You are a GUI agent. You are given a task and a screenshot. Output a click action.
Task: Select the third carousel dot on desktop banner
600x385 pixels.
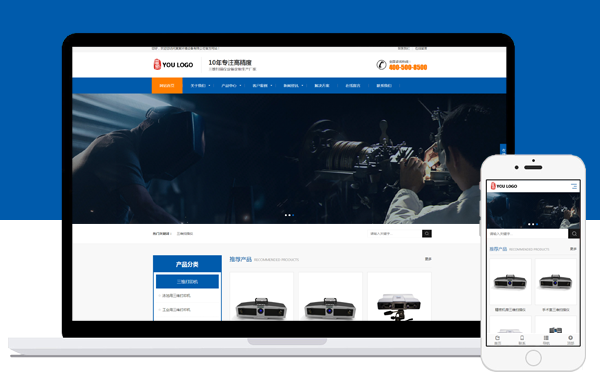pyautogui.click(x=293, y=215)
